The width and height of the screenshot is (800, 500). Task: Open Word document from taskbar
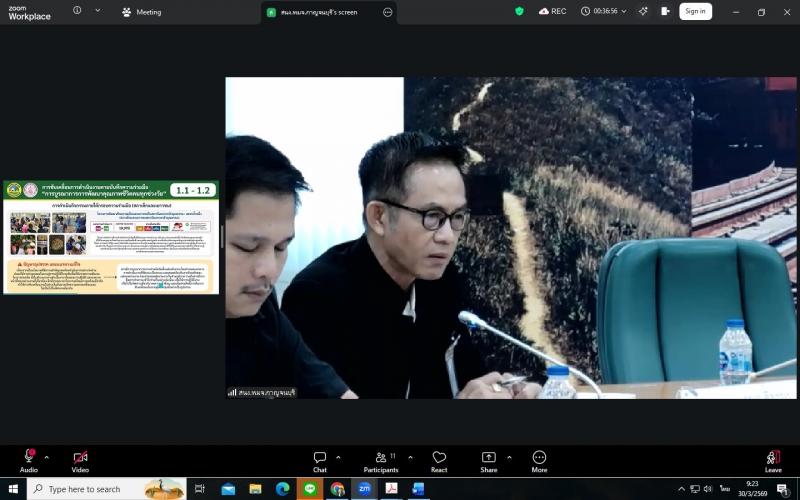419,489
